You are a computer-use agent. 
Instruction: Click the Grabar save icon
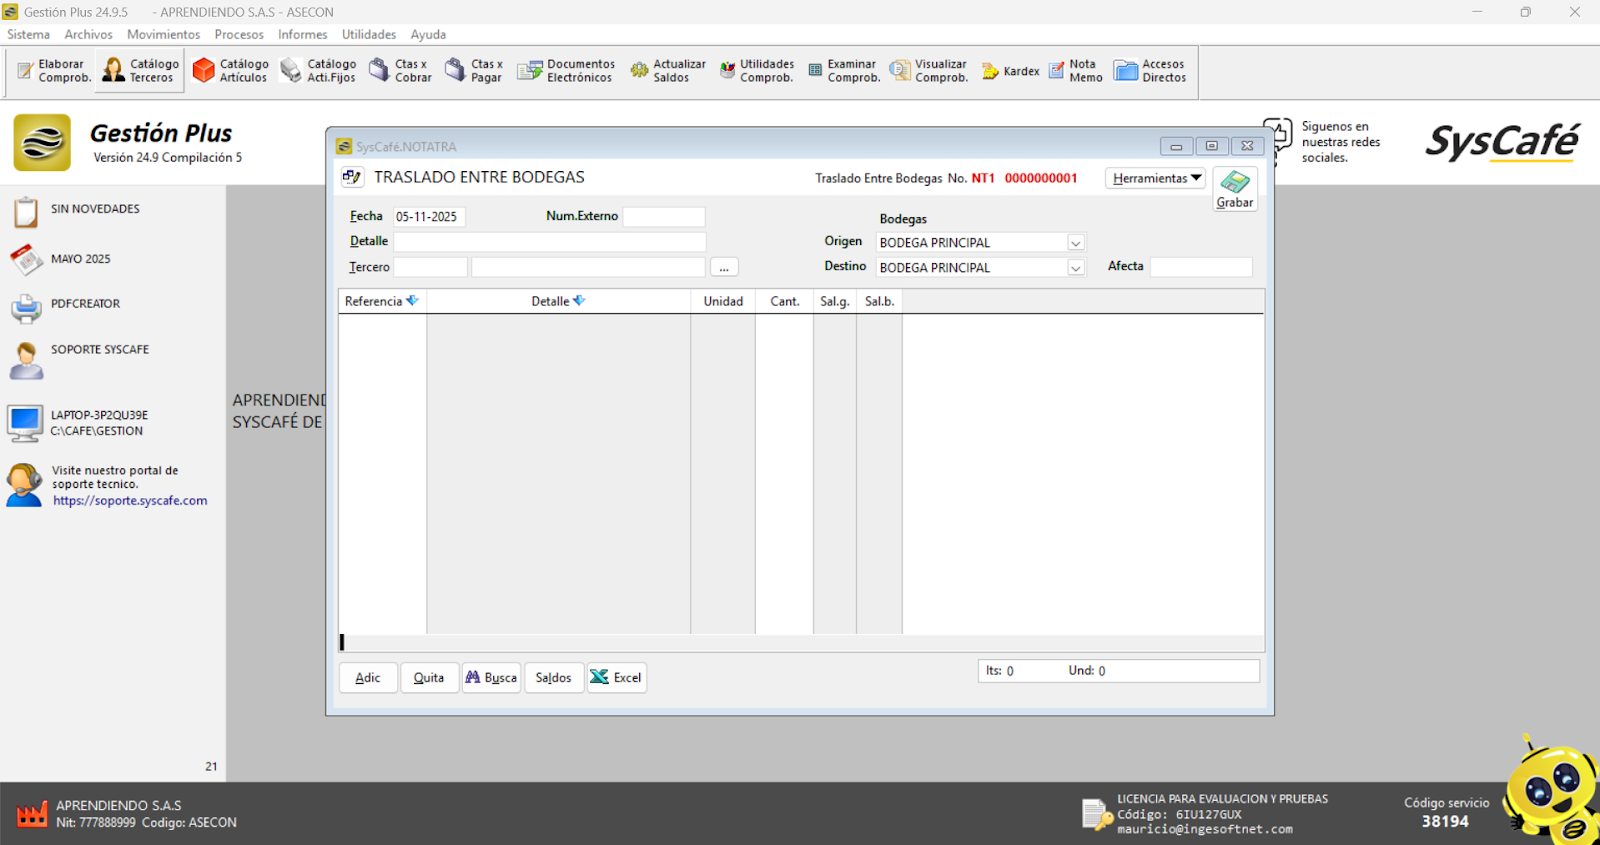1235,188
